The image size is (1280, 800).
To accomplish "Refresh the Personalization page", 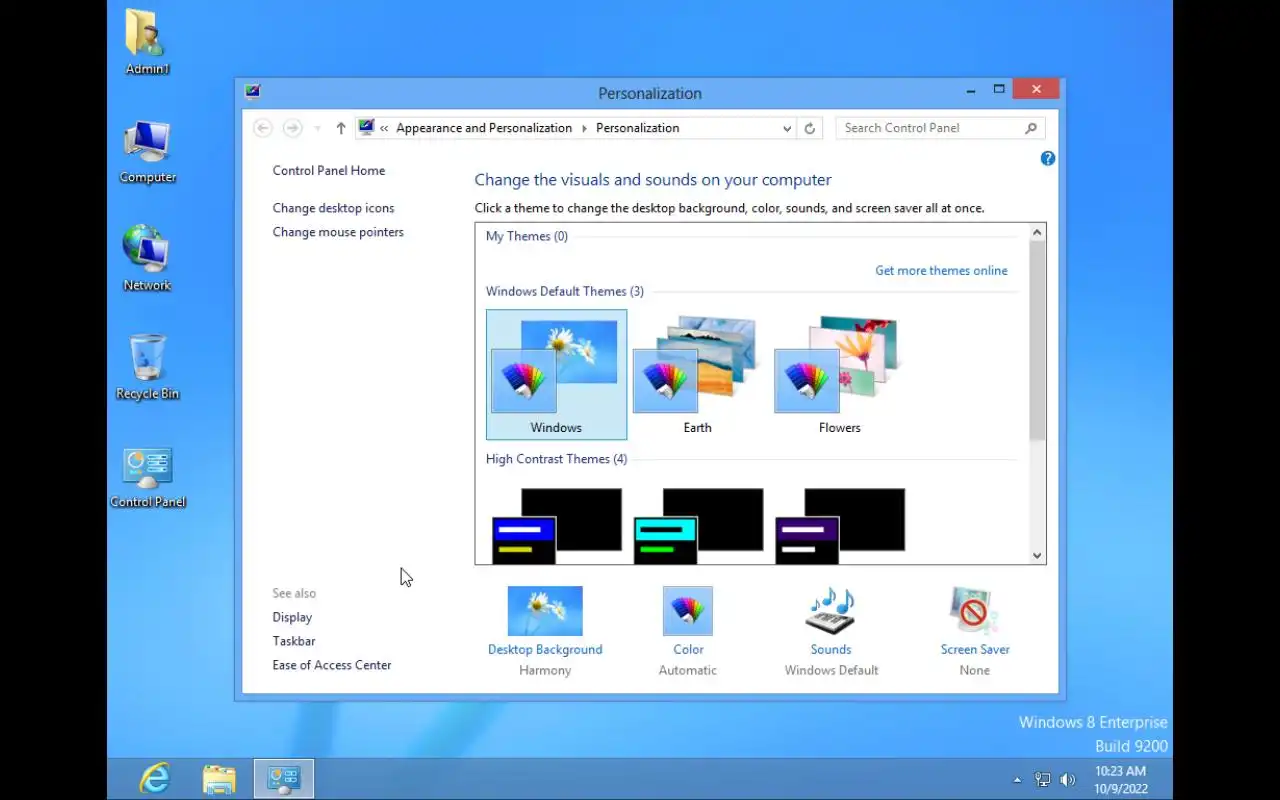I will click(x=810, y=128).
